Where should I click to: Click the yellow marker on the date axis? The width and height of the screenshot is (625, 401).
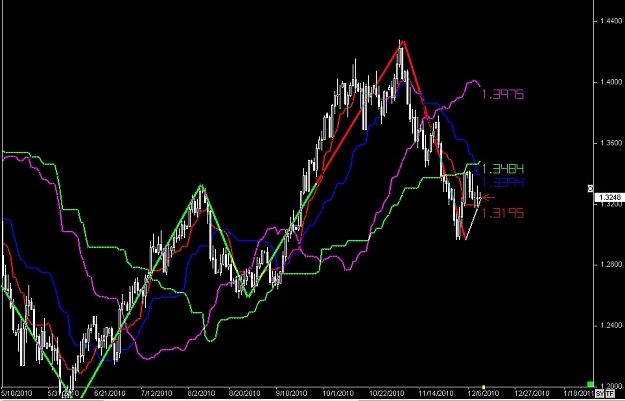coord(483,387)
